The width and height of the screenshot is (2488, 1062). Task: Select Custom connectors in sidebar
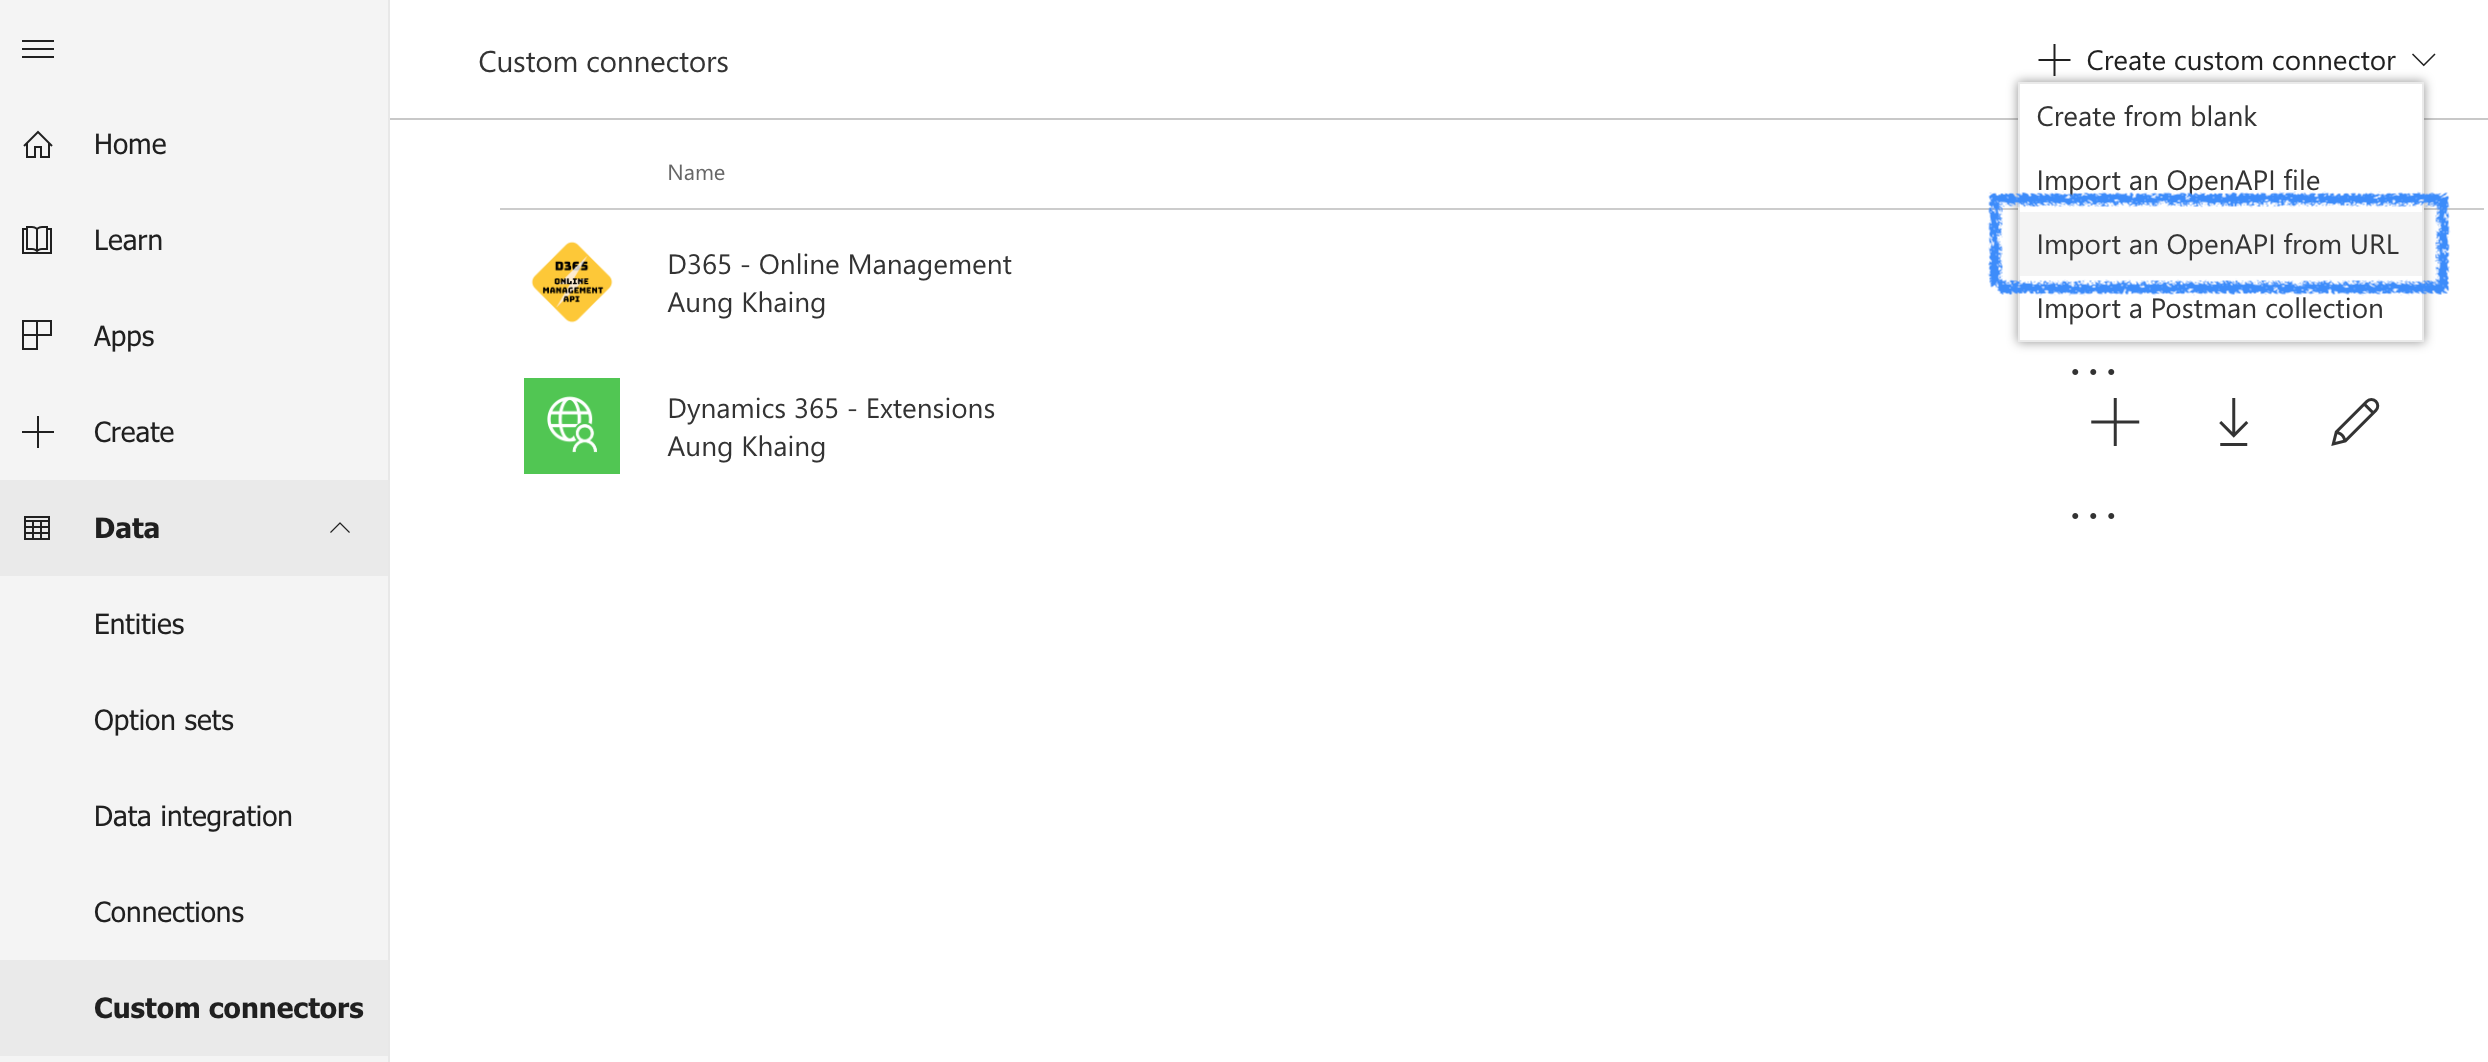tap(229, 1008)
